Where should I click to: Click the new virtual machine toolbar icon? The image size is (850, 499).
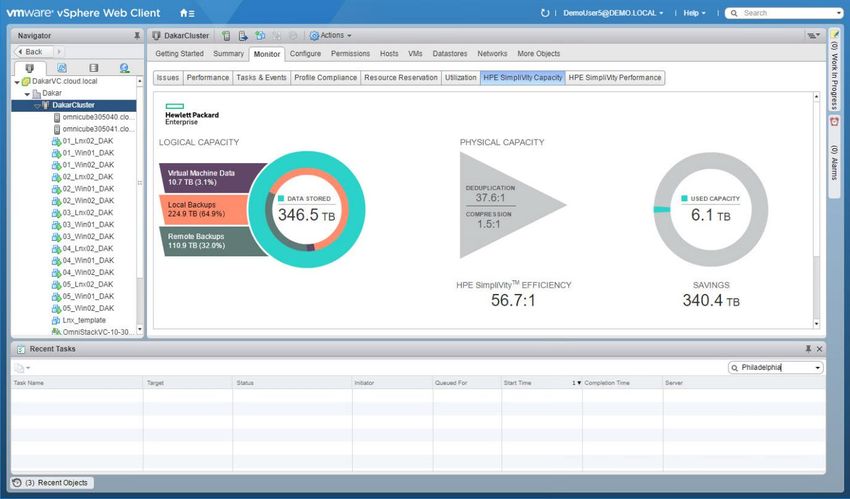point(260,36)
